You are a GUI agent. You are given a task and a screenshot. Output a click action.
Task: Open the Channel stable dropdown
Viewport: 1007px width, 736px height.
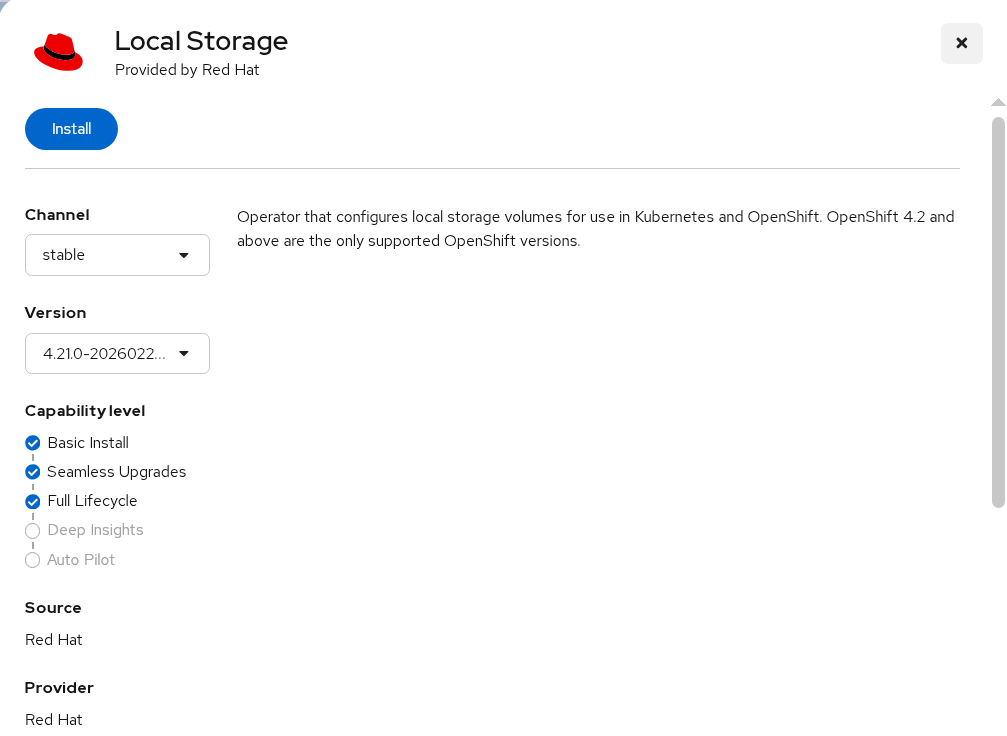tap(117, 255)
